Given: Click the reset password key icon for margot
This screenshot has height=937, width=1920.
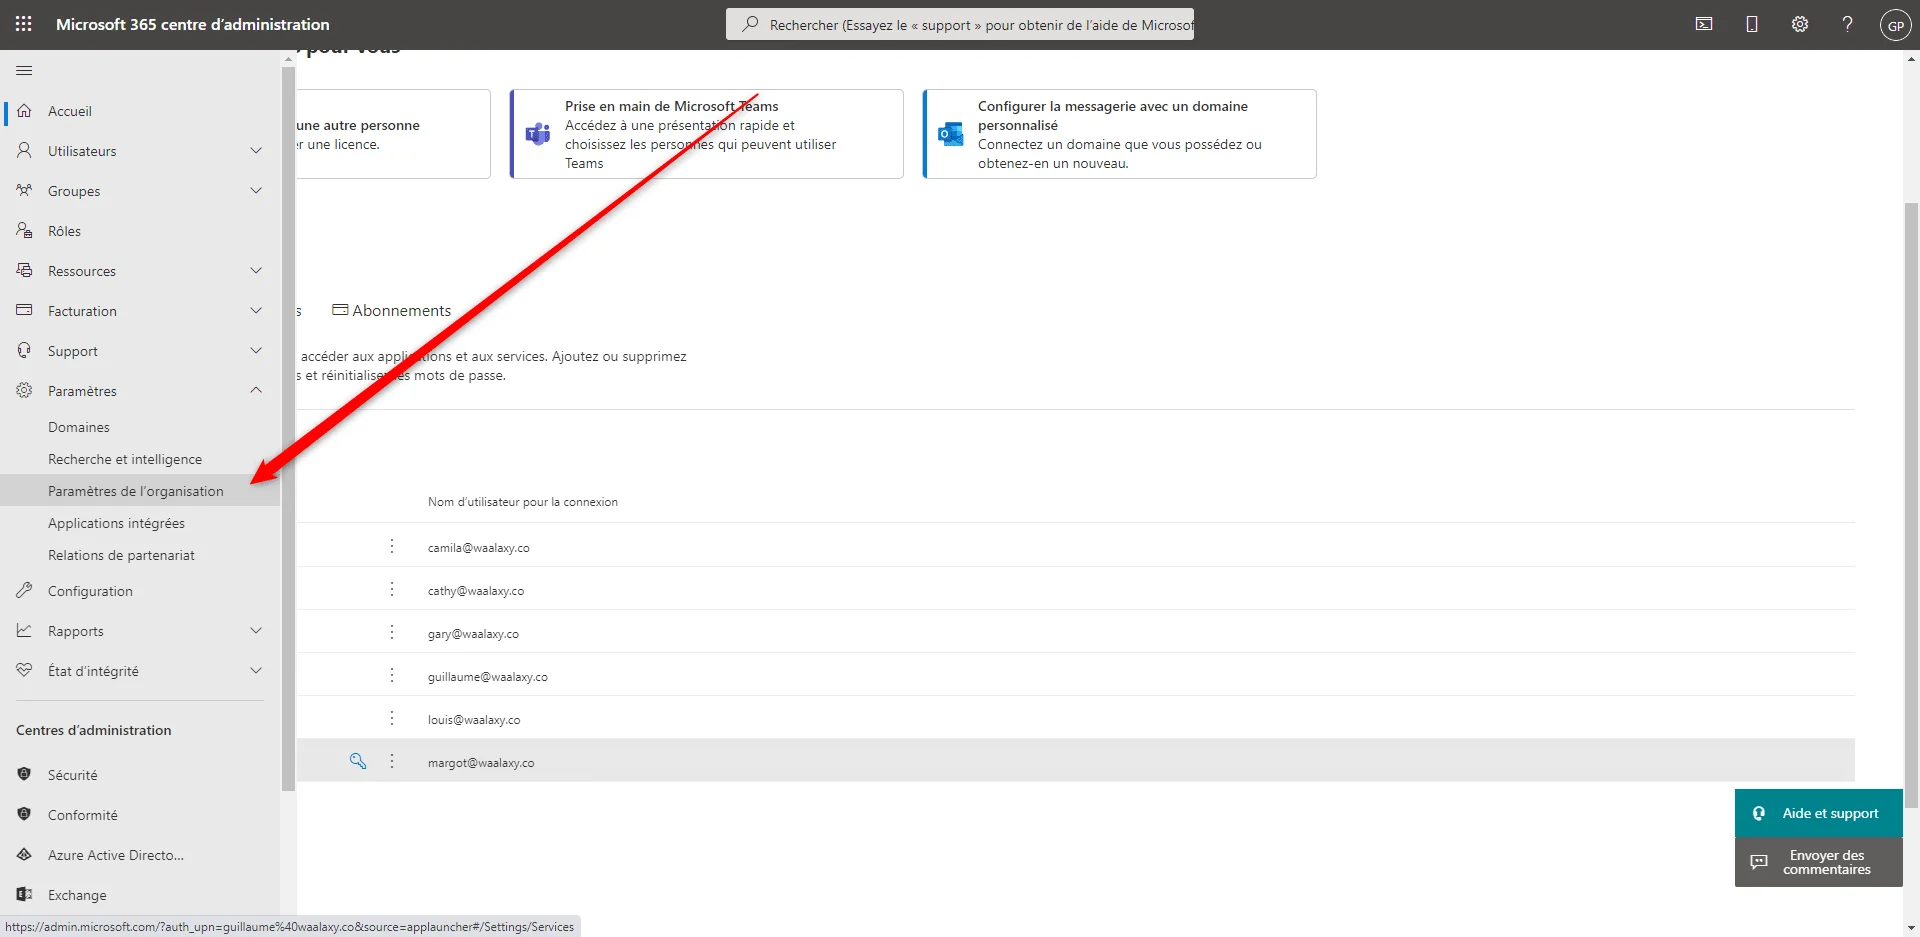Looking at the screenshot, I should point(358,761).
